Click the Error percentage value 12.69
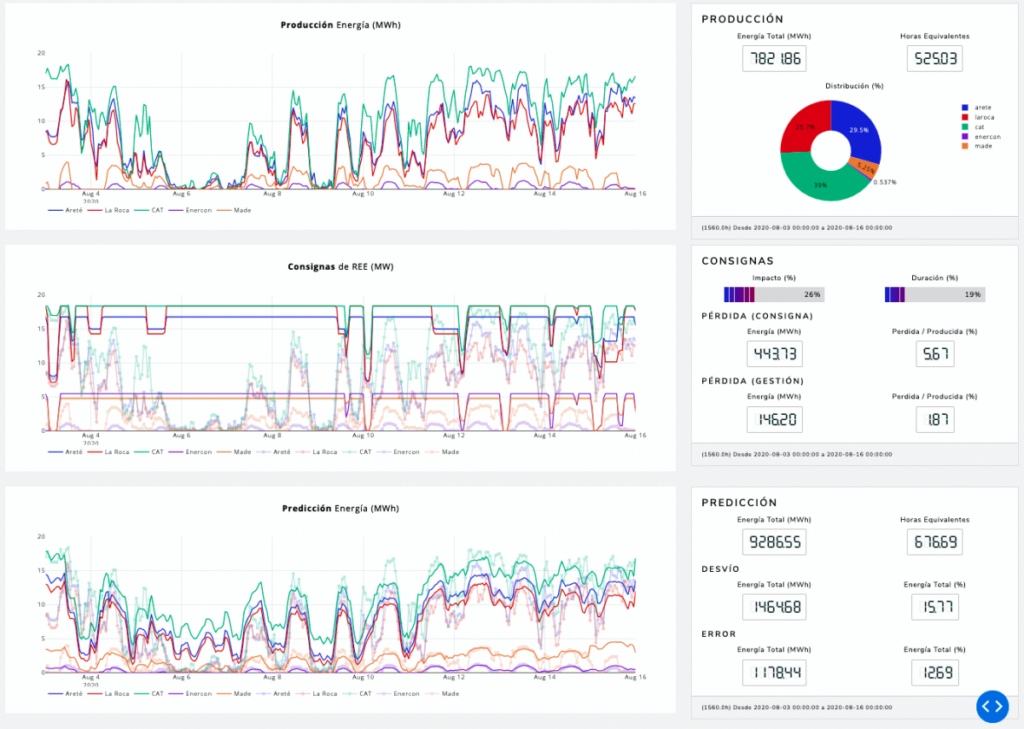Screen dimensions: 1024x729 [x=935, y=672]
